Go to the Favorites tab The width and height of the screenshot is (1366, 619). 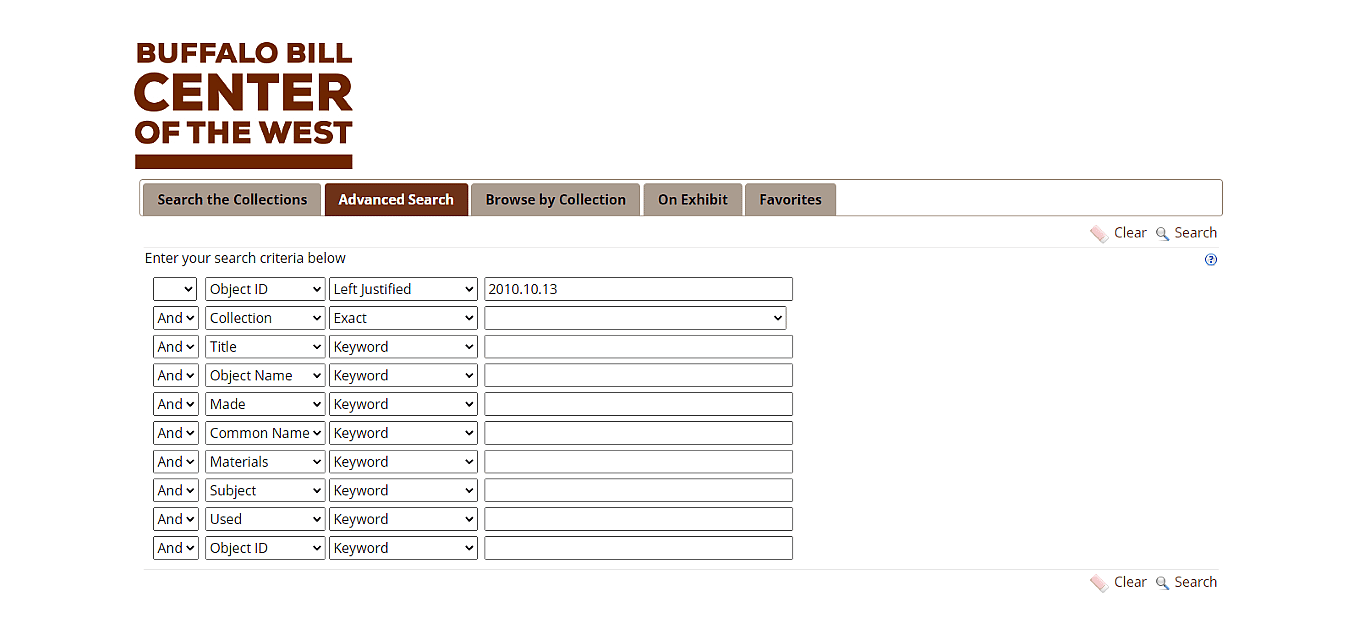click(790, 200)
